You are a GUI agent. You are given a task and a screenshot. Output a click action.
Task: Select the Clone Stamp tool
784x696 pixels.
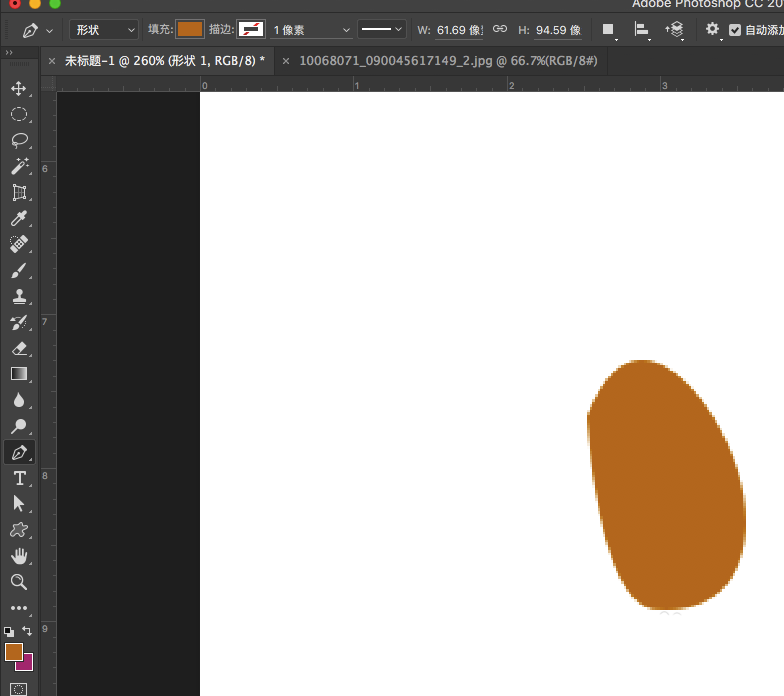click(x=19, y=296)
